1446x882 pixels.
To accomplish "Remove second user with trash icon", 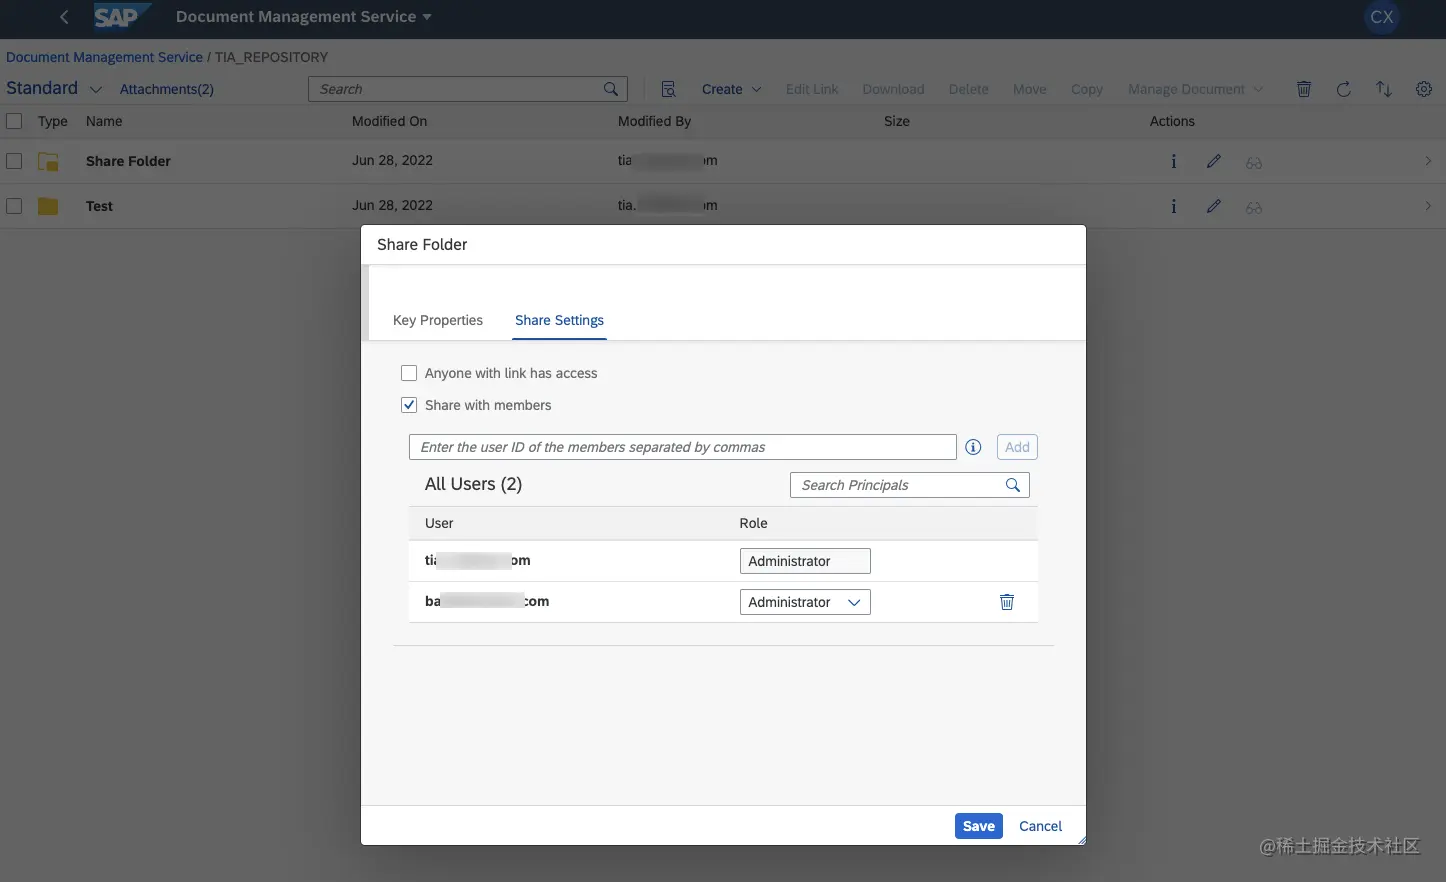I will coord(1007,602).
